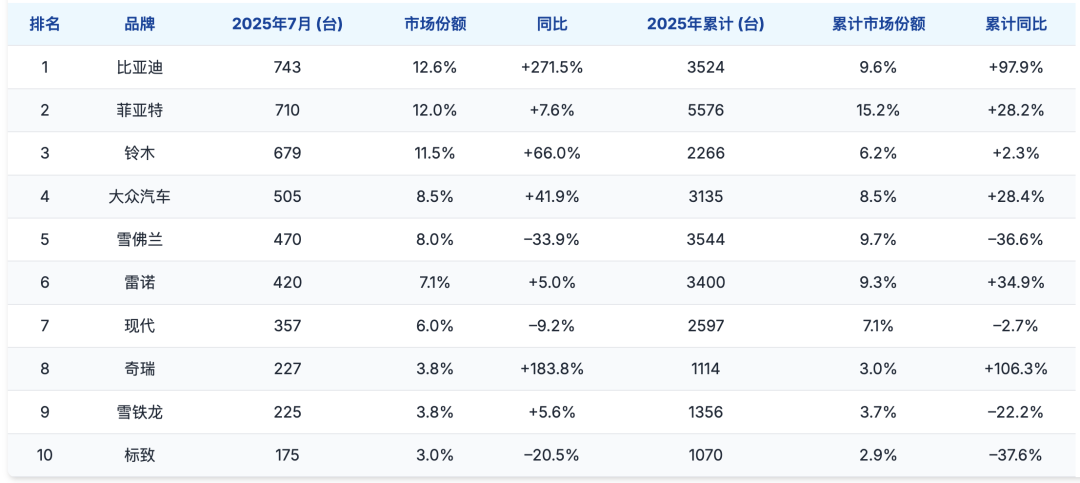Select the 雷诺 brand cell
This screenshot has height=483, width=1080.
(139, 283)
